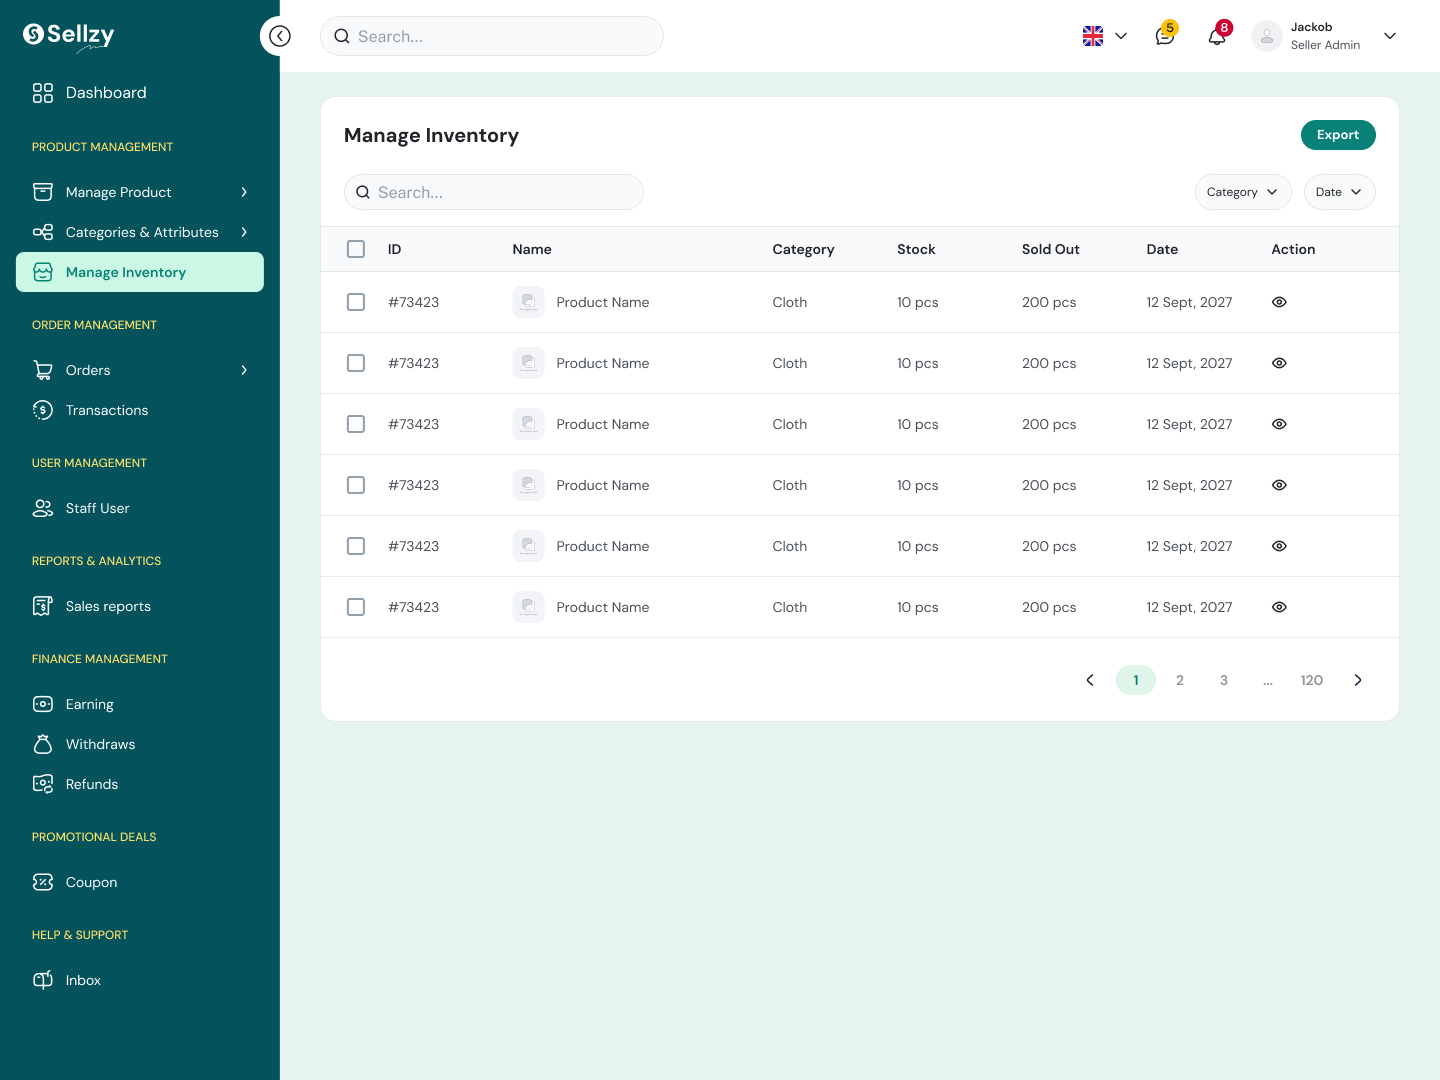The image size is (1440, 1080).
Task: Open the Dashboard from the sidebar
Action: (105, 92)
